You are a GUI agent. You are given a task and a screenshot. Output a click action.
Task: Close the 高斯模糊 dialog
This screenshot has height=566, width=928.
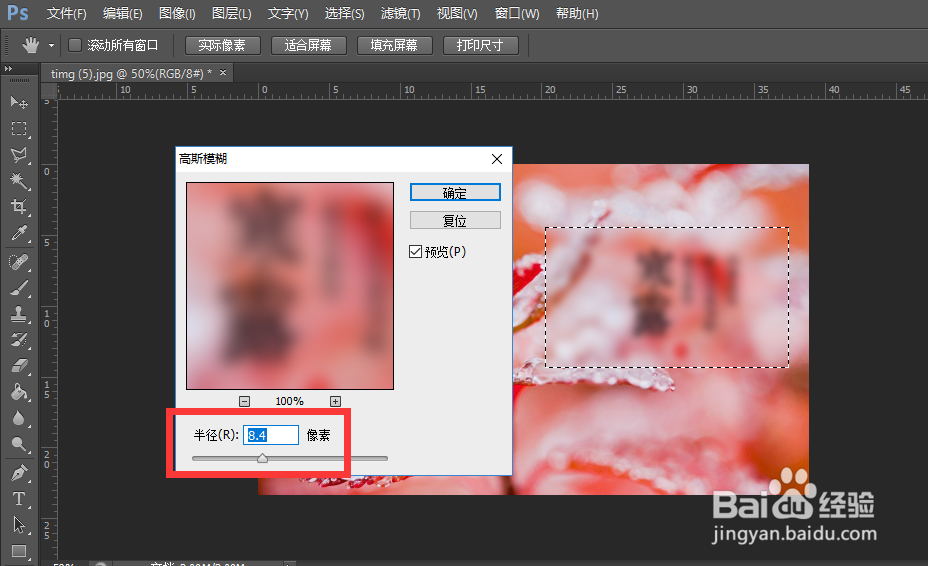(x=497, y=159)
